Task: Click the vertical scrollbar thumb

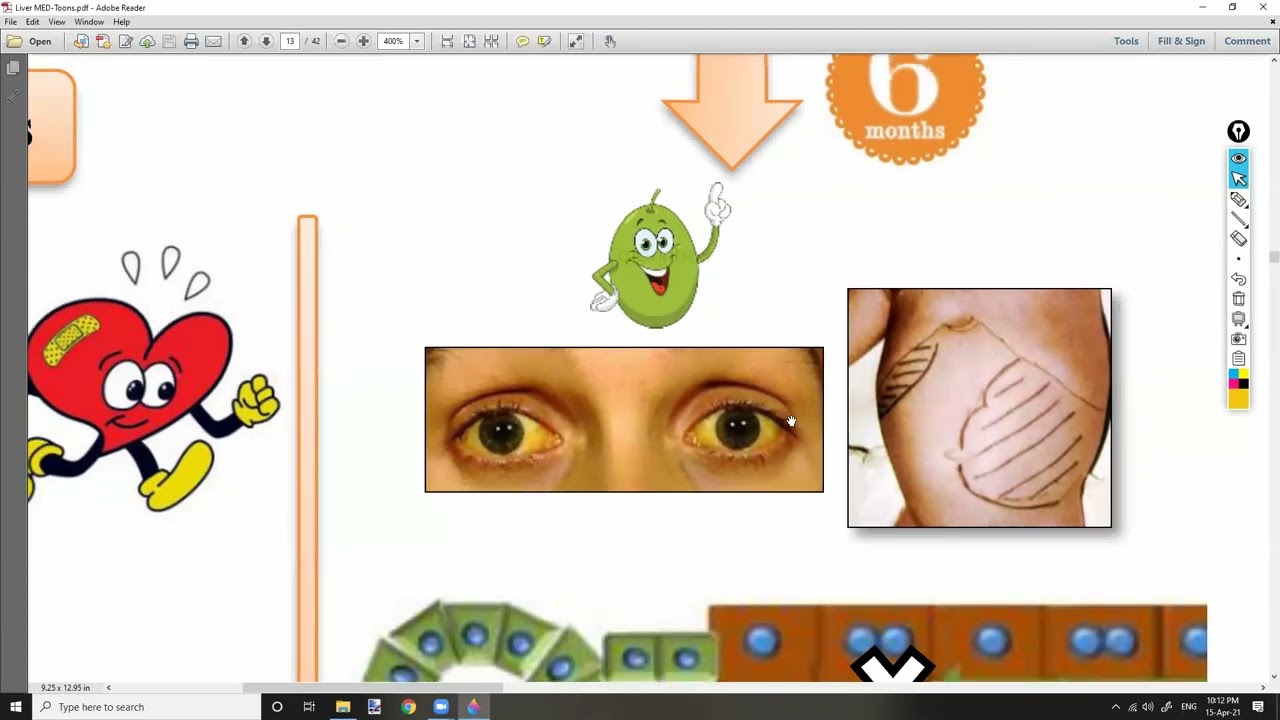Action: [1273, 257]
